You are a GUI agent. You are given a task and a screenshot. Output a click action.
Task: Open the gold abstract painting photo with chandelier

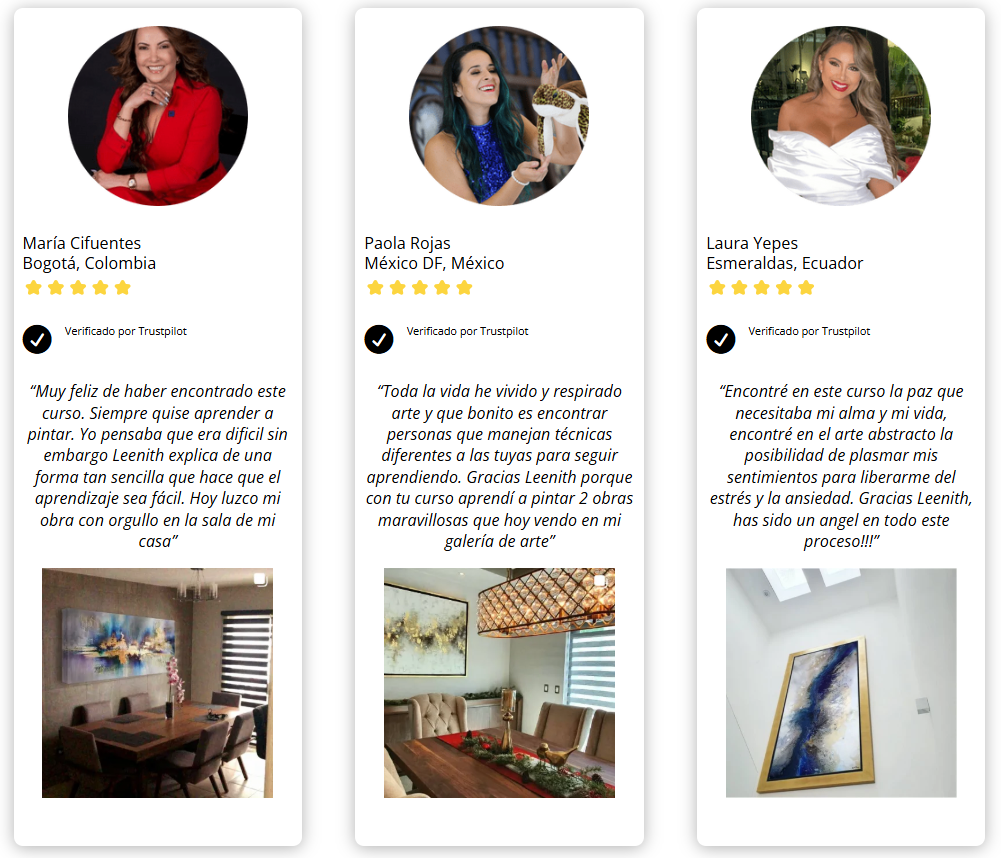499,682
